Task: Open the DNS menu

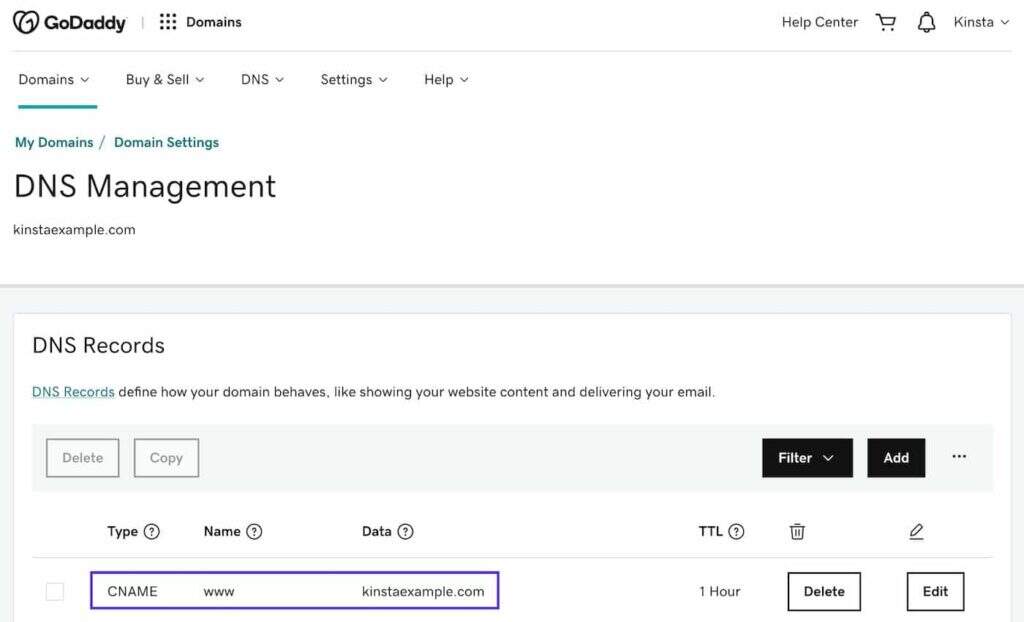Action: (x=262, y=80)
